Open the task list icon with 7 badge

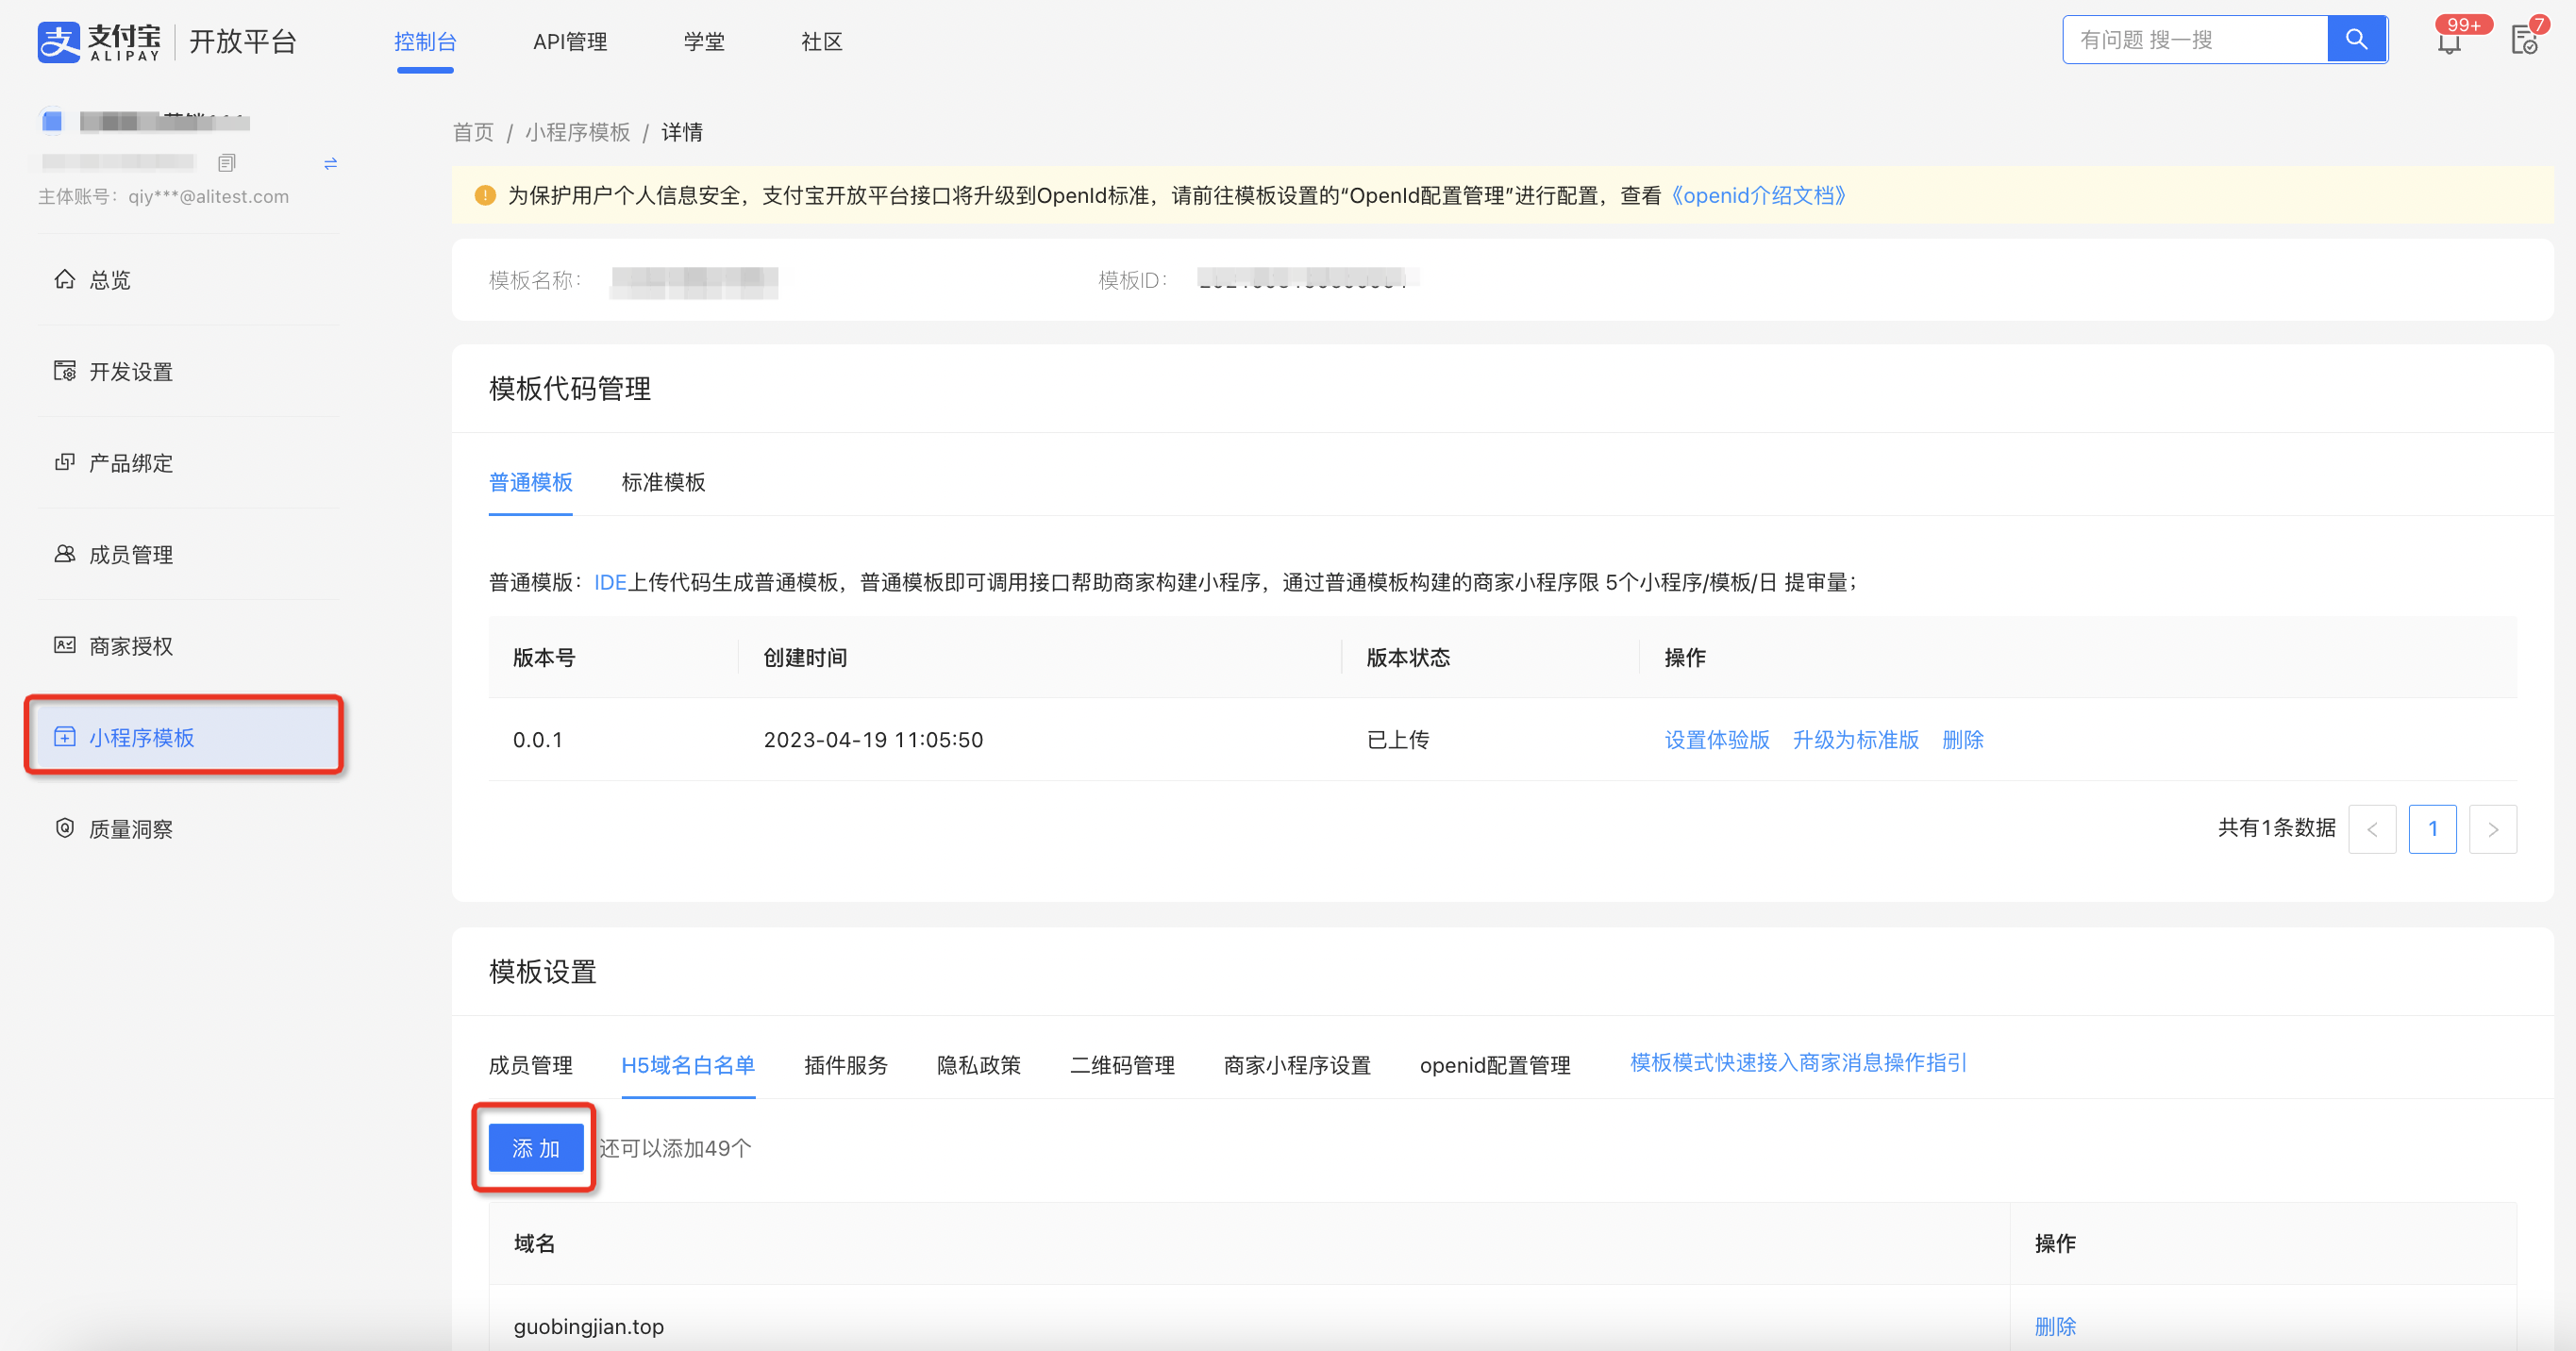coord(2524,41)
